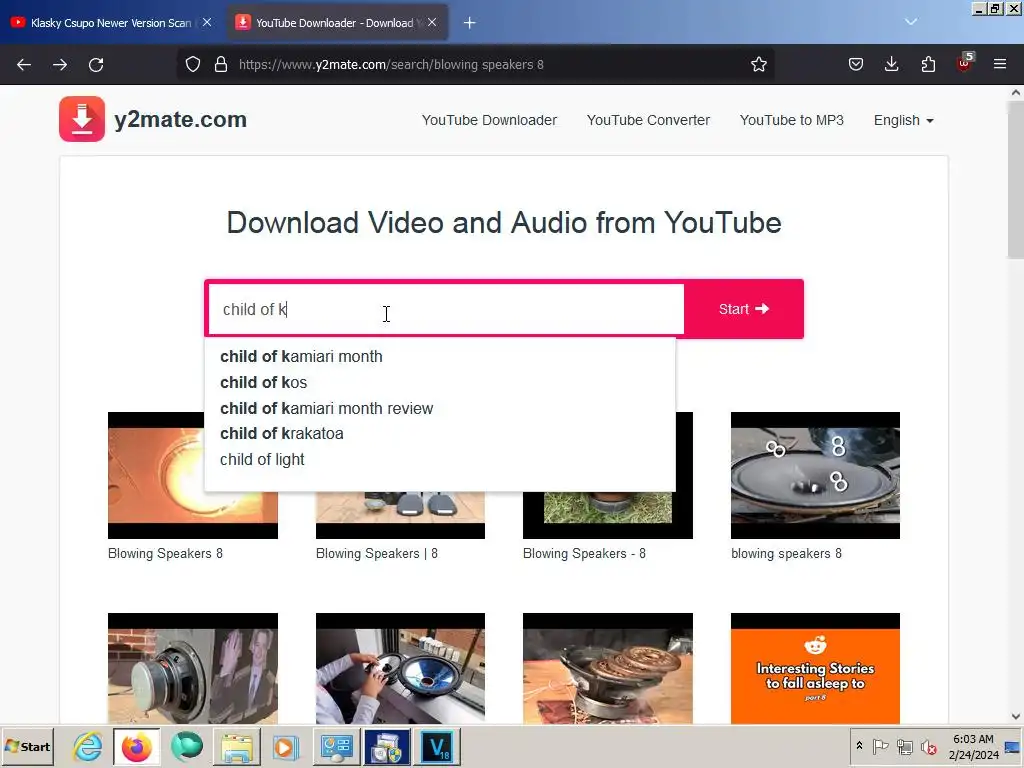Image resolution: width=1024 pixels, height=768 pixels.
Task: Open the green speech bubble taskbar app
Action: tap(187, 746)
